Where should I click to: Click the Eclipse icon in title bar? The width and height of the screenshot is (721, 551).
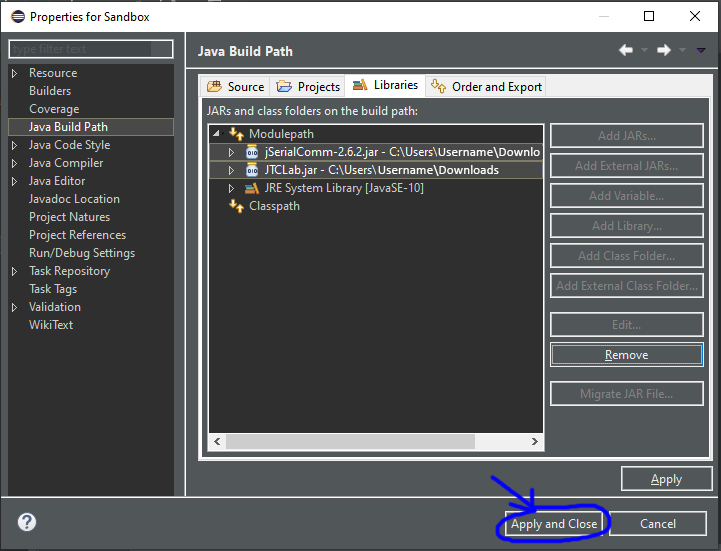(x=18, y=17)
